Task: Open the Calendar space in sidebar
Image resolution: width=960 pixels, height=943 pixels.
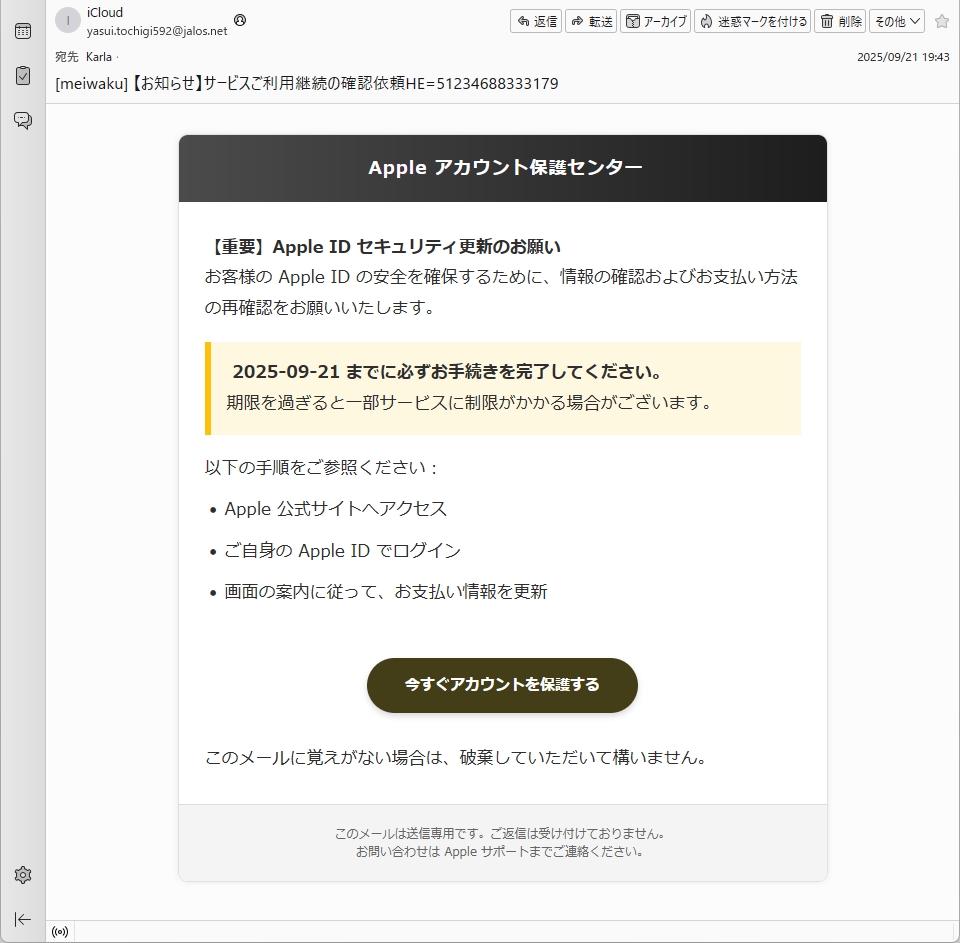Action: coord(22,31)
